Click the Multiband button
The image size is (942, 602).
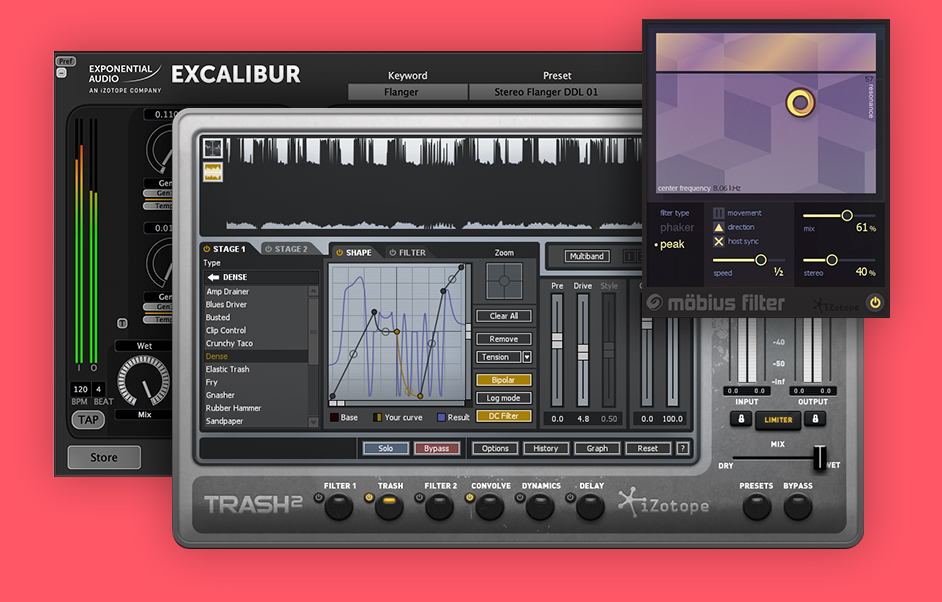[587, 256]
